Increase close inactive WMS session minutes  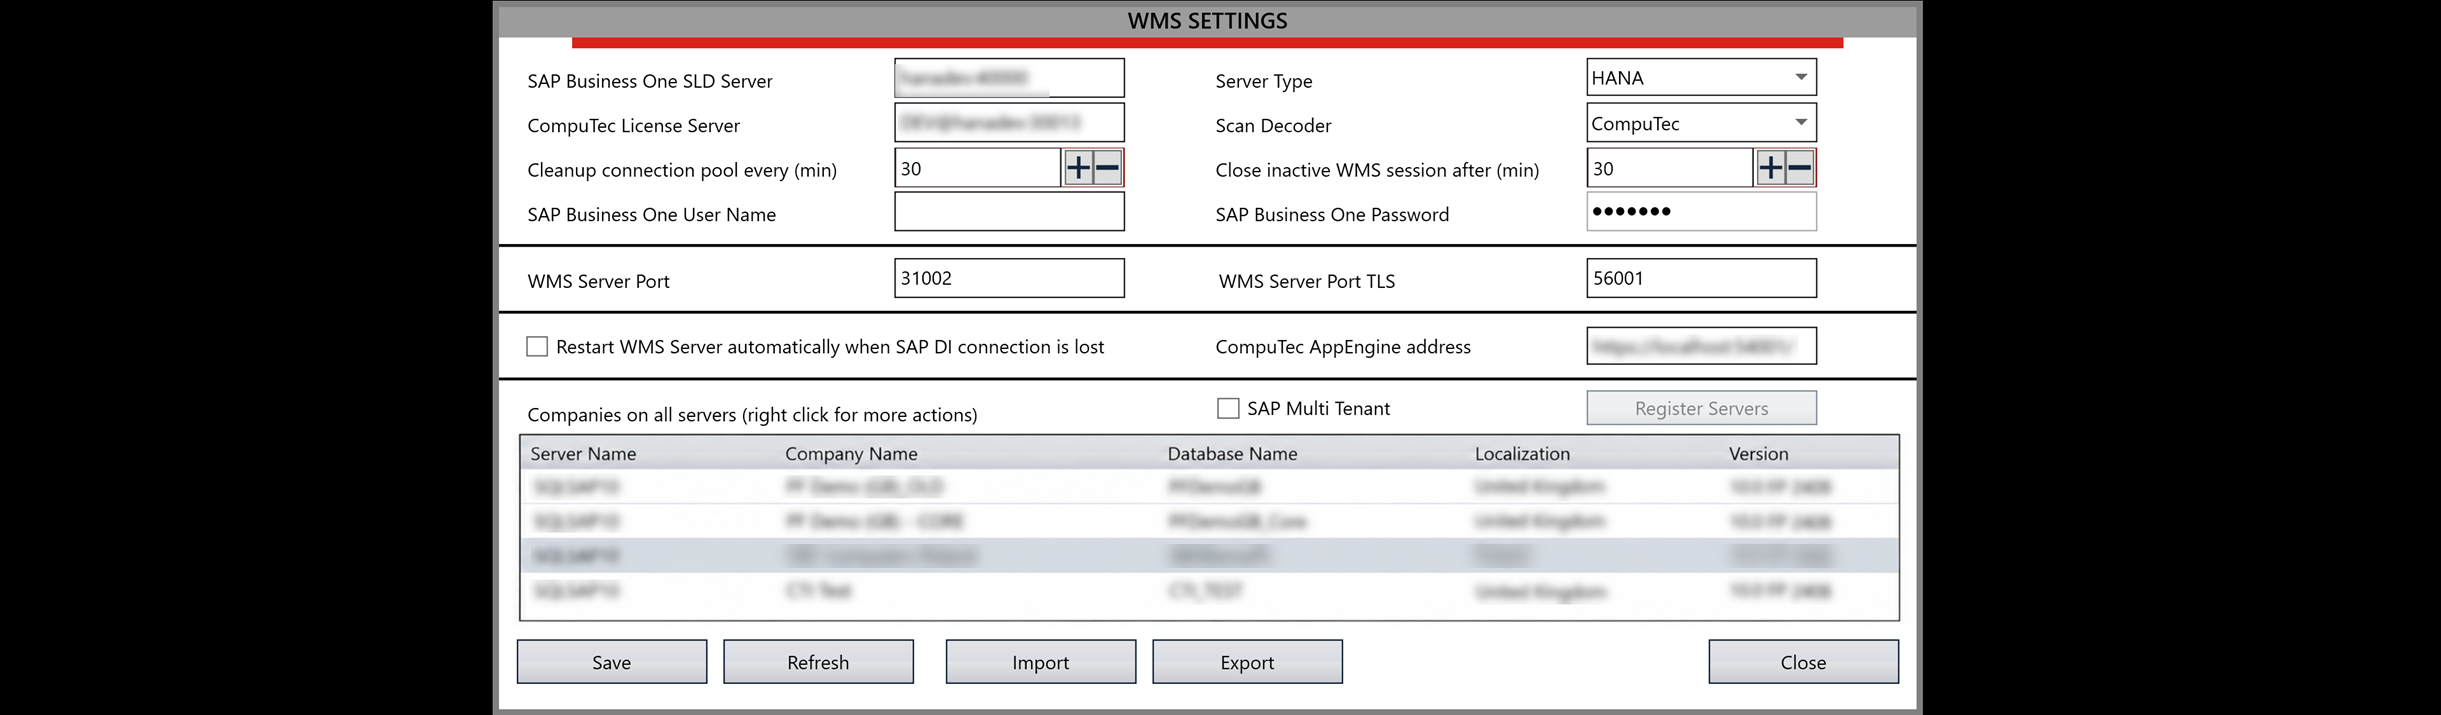(x=1770, y=168)
